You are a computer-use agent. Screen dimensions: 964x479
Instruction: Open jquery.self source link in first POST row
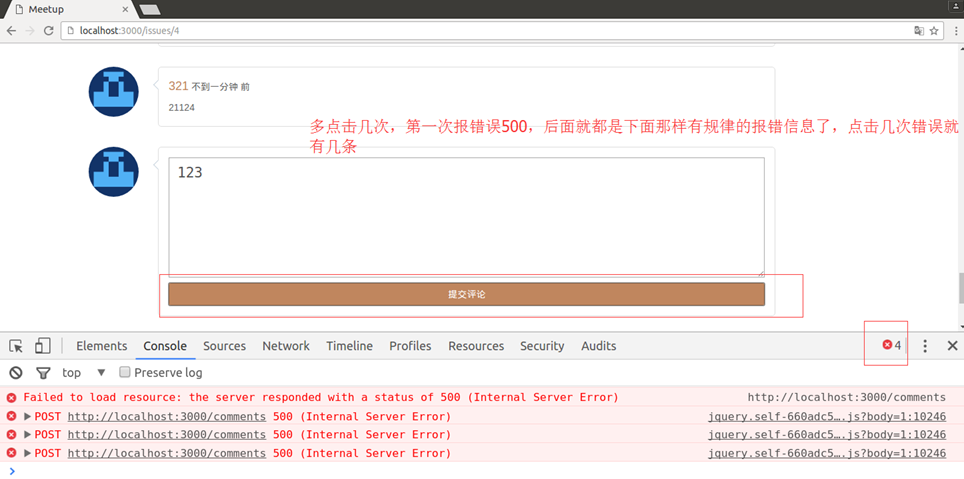827,416
